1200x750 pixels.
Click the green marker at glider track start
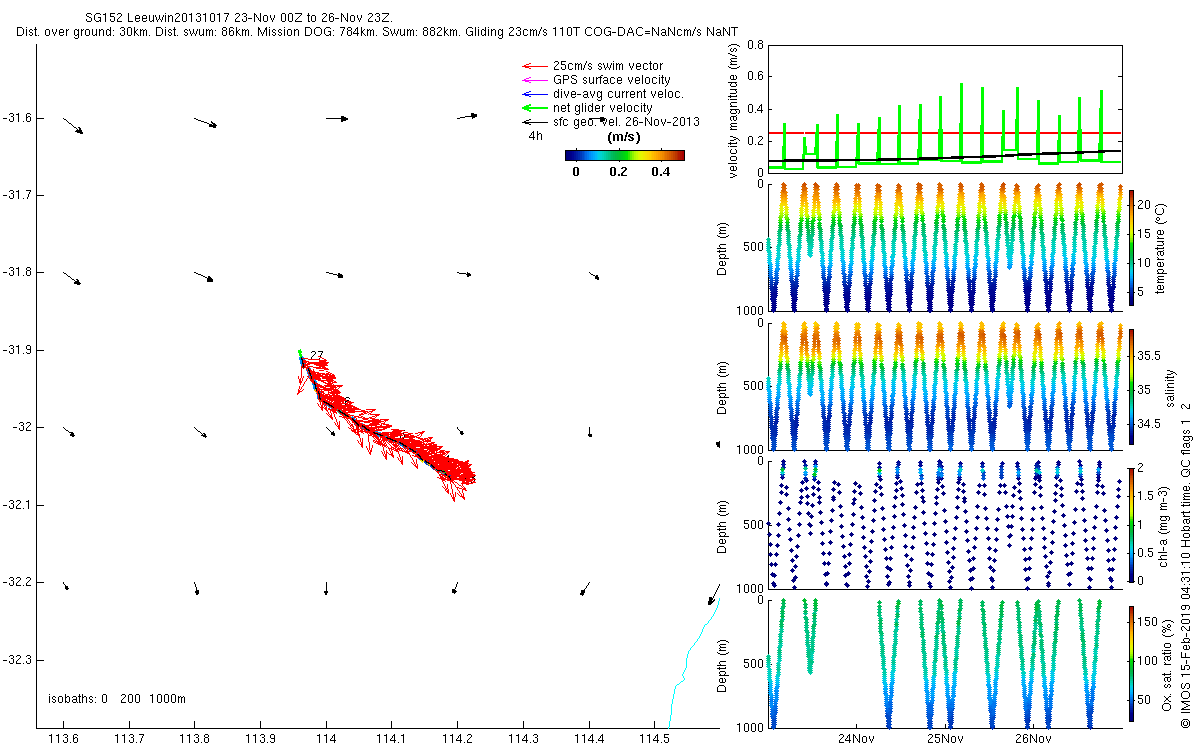coord(299,353)
